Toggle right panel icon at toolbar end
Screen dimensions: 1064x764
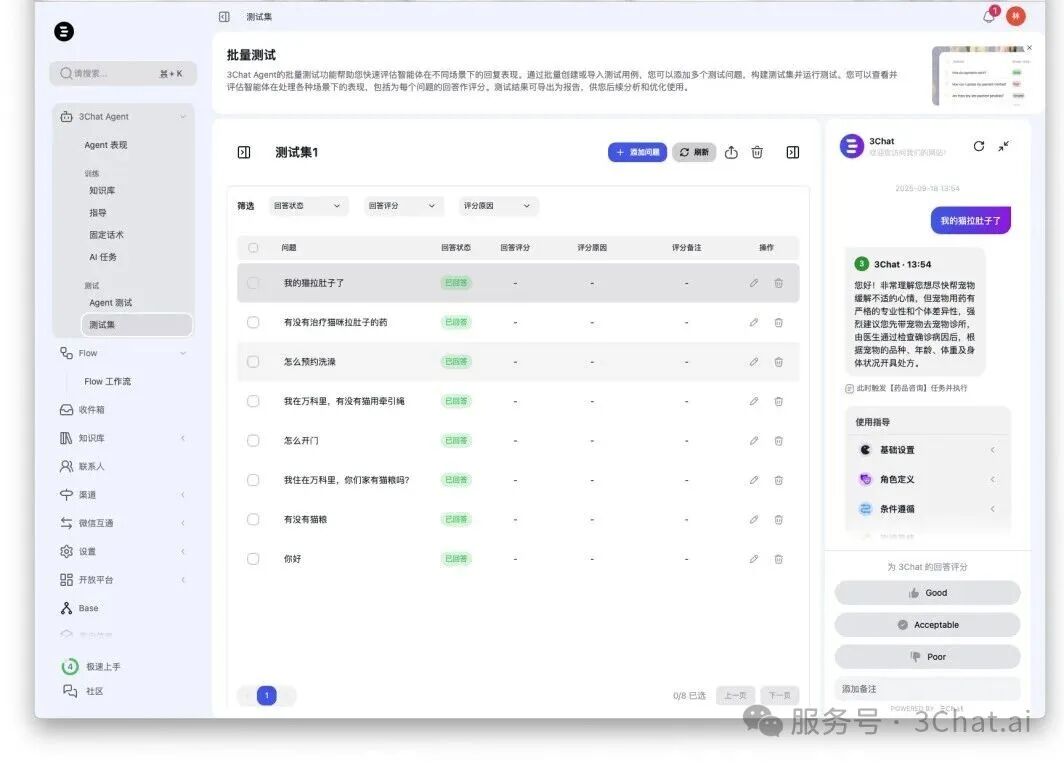click(793, 152)
